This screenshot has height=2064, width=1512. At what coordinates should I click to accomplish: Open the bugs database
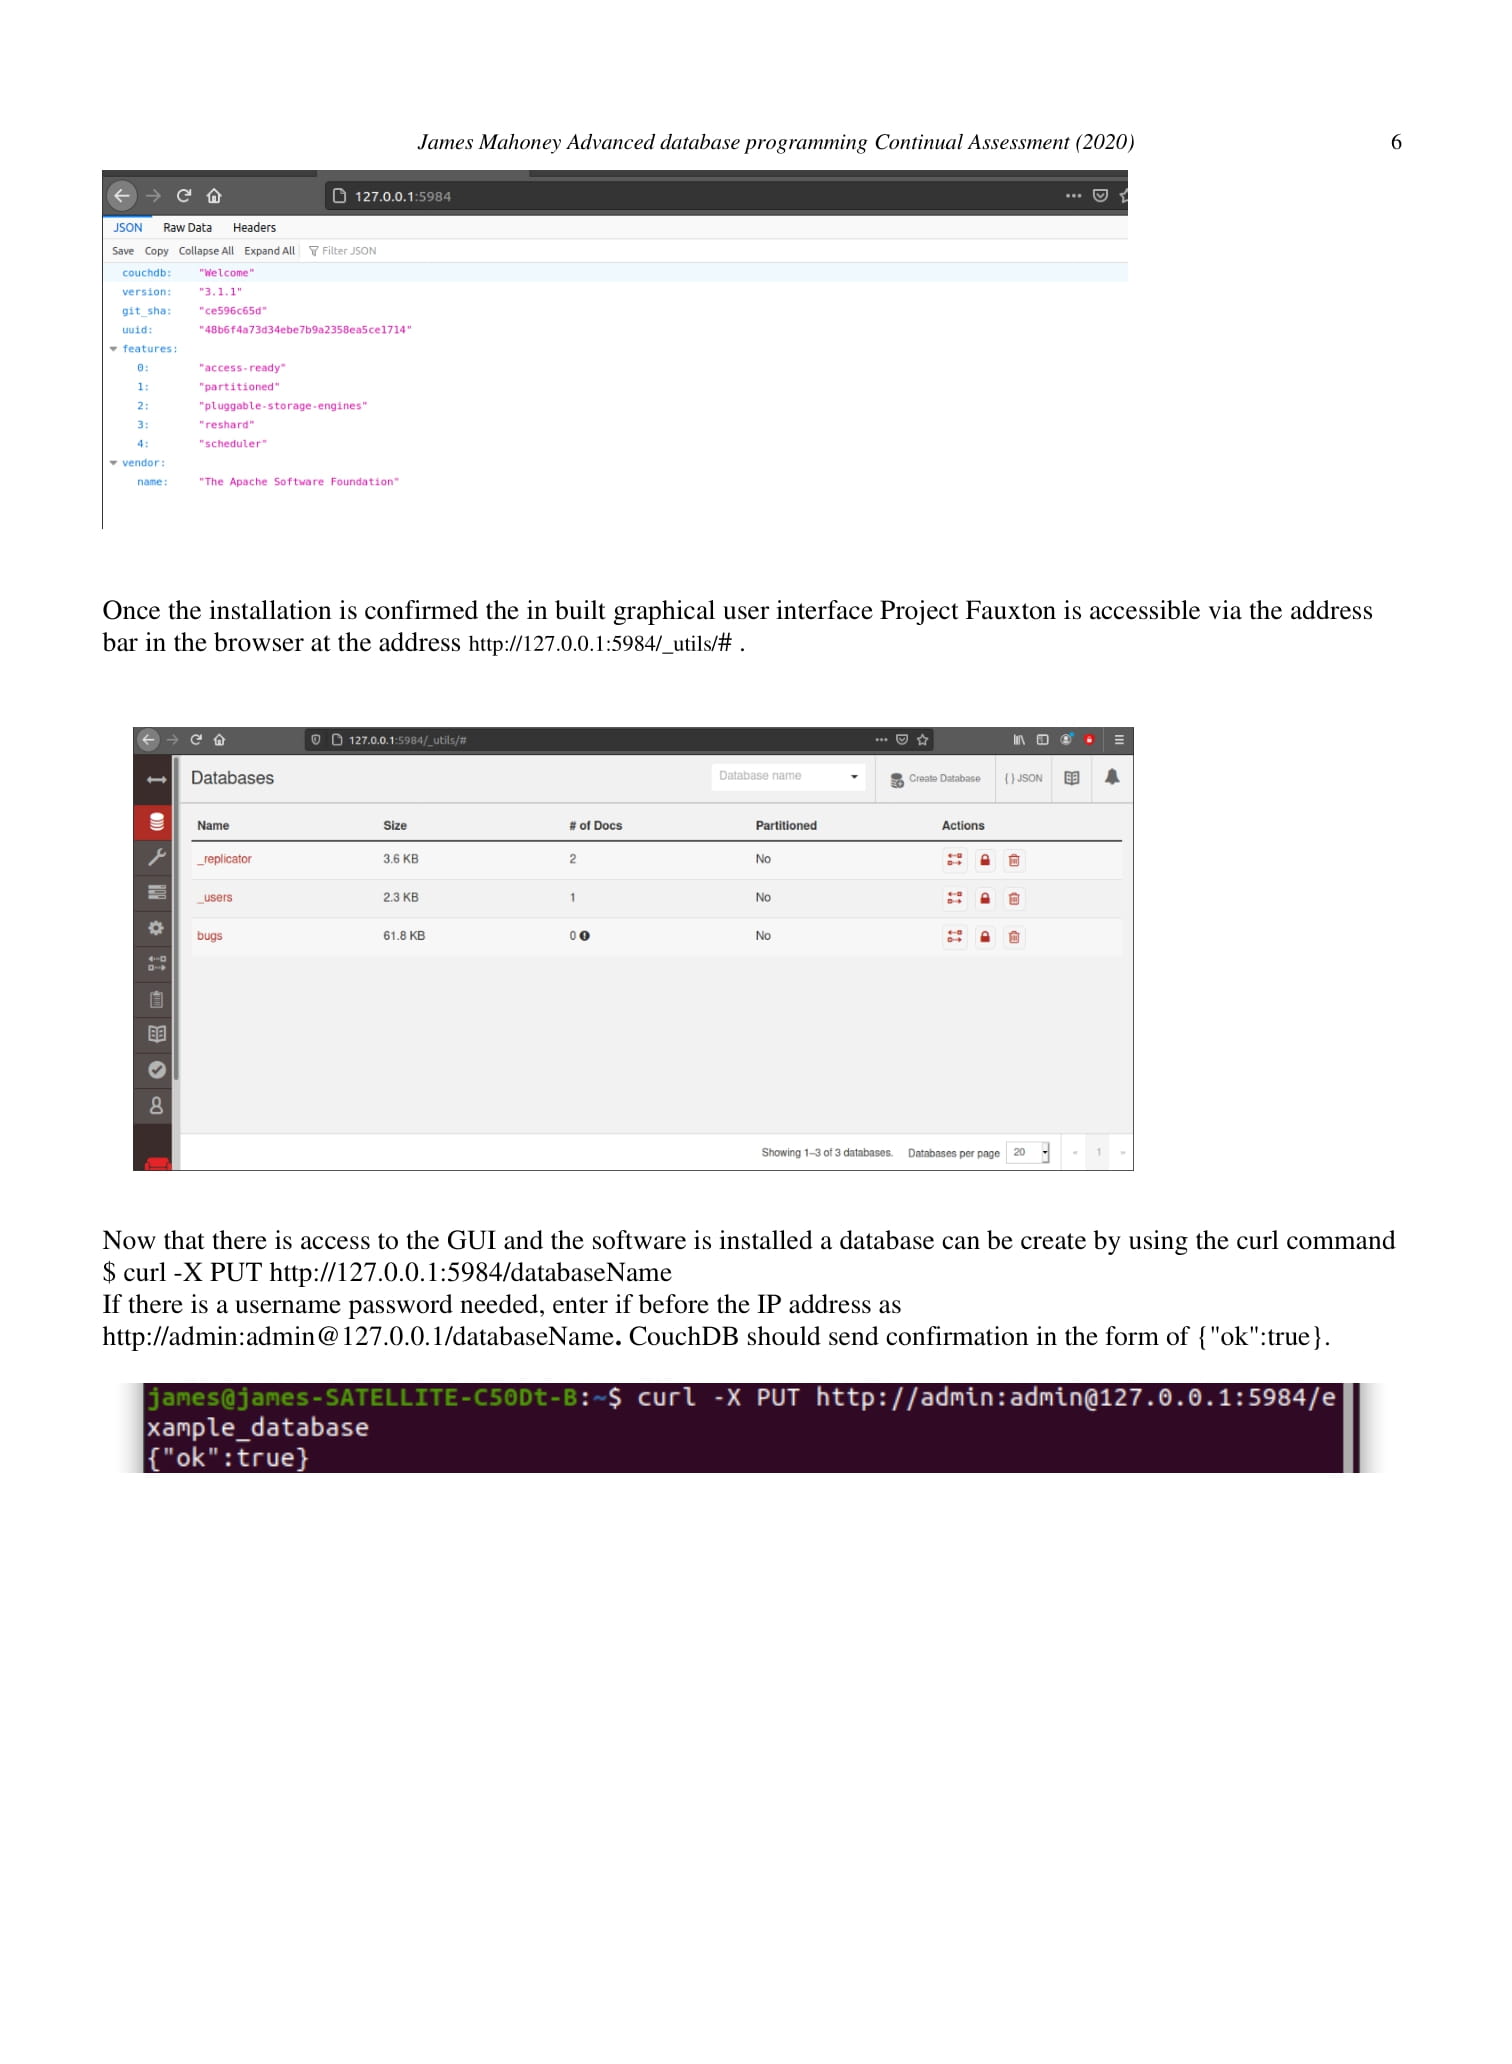click(x=210, y=937)
